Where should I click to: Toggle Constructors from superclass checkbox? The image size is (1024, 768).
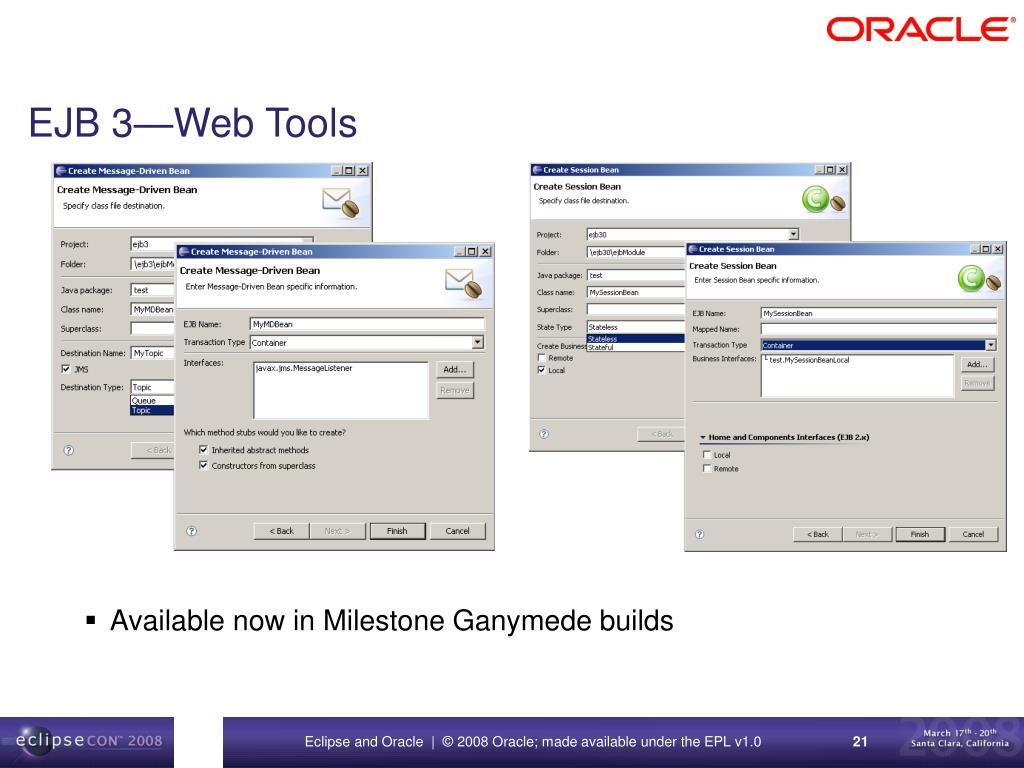pyautogui.click(x=204, y=466)
